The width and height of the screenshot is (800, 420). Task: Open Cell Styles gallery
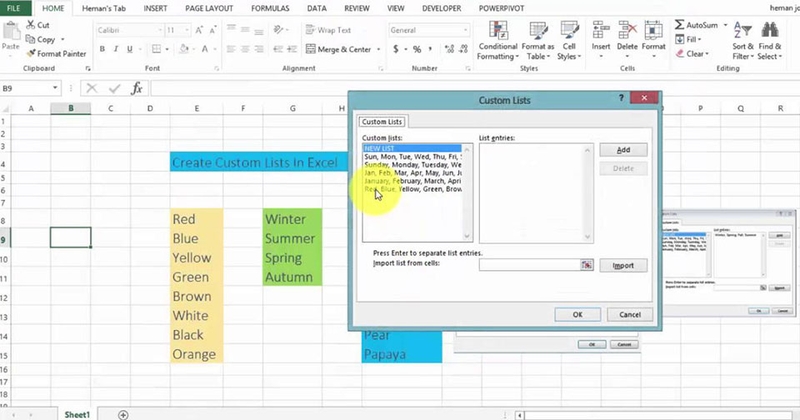coord(569,41)
